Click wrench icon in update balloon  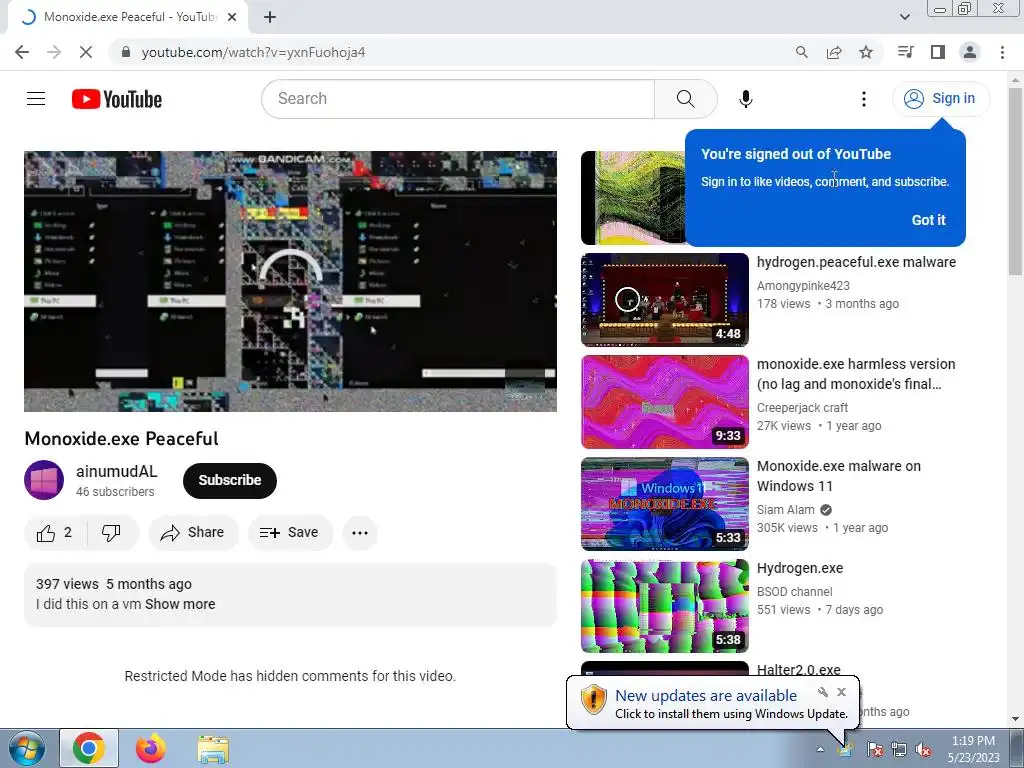tap(823, 692)
